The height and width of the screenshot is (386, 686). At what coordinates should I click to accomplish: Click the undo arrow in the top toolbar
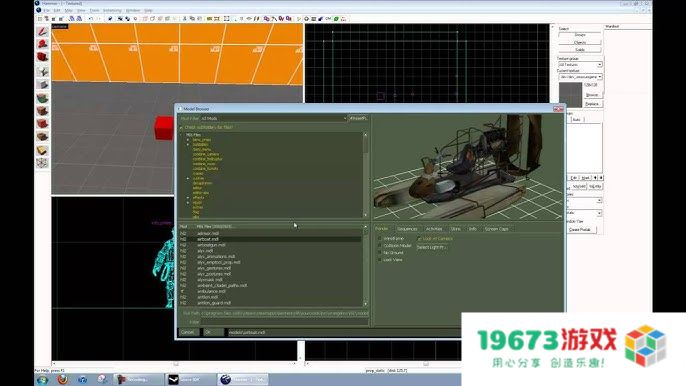pyautogui.click(x=91, y=19)
